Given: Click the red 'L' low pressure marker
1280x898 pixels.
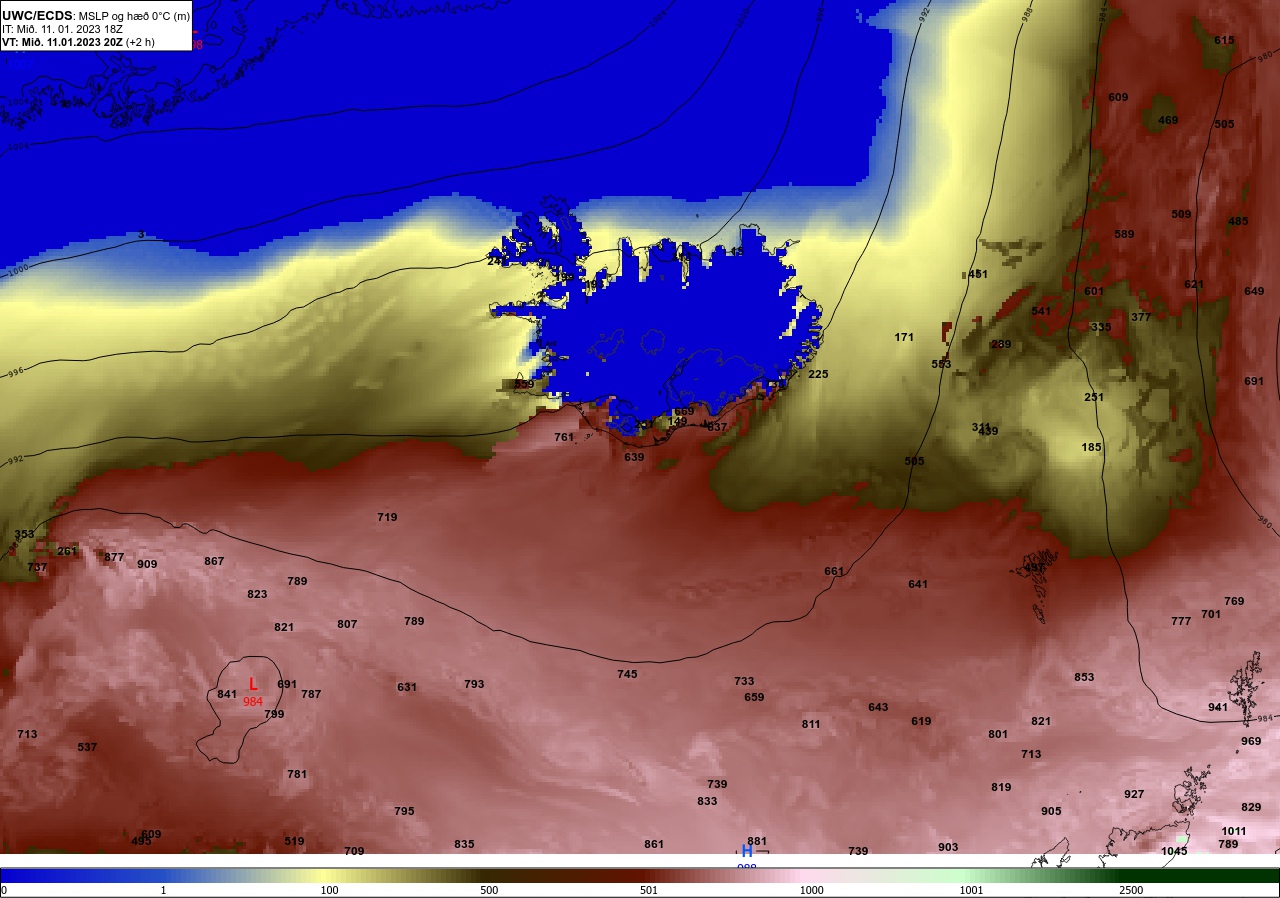Looking at the screenshot, I should (253, 685).
